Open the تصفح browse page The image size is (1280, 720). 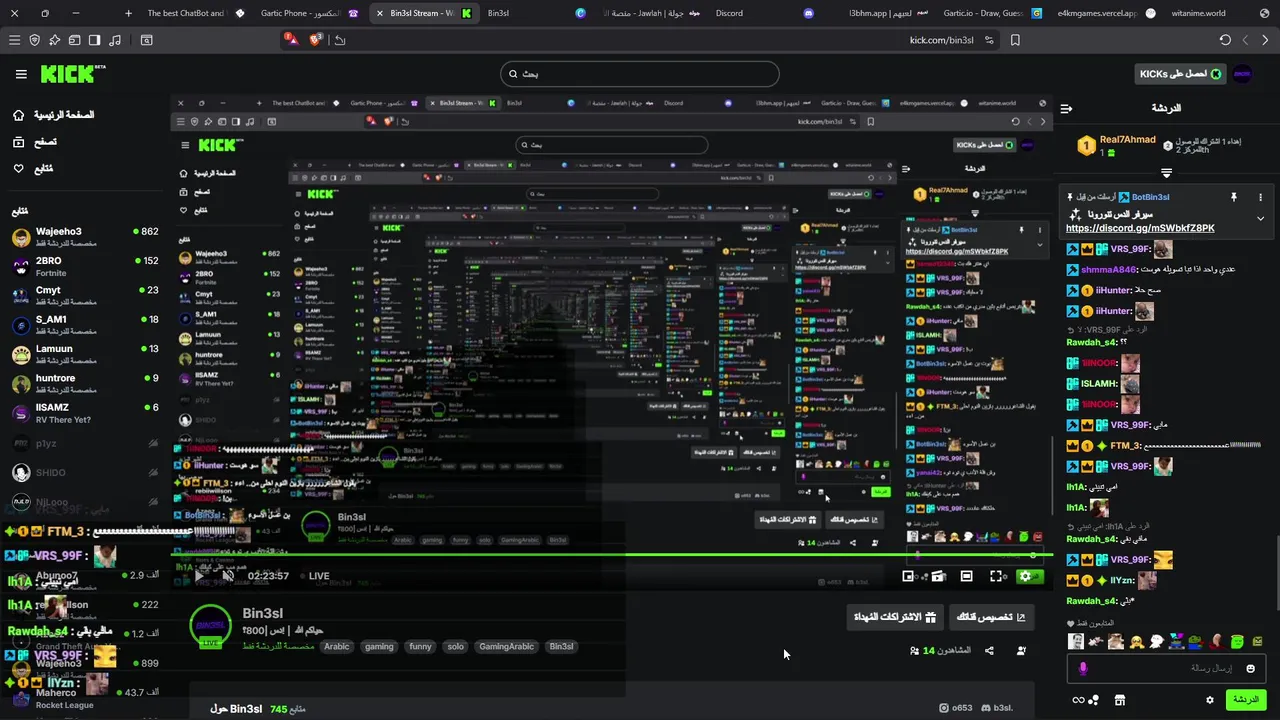35,142
